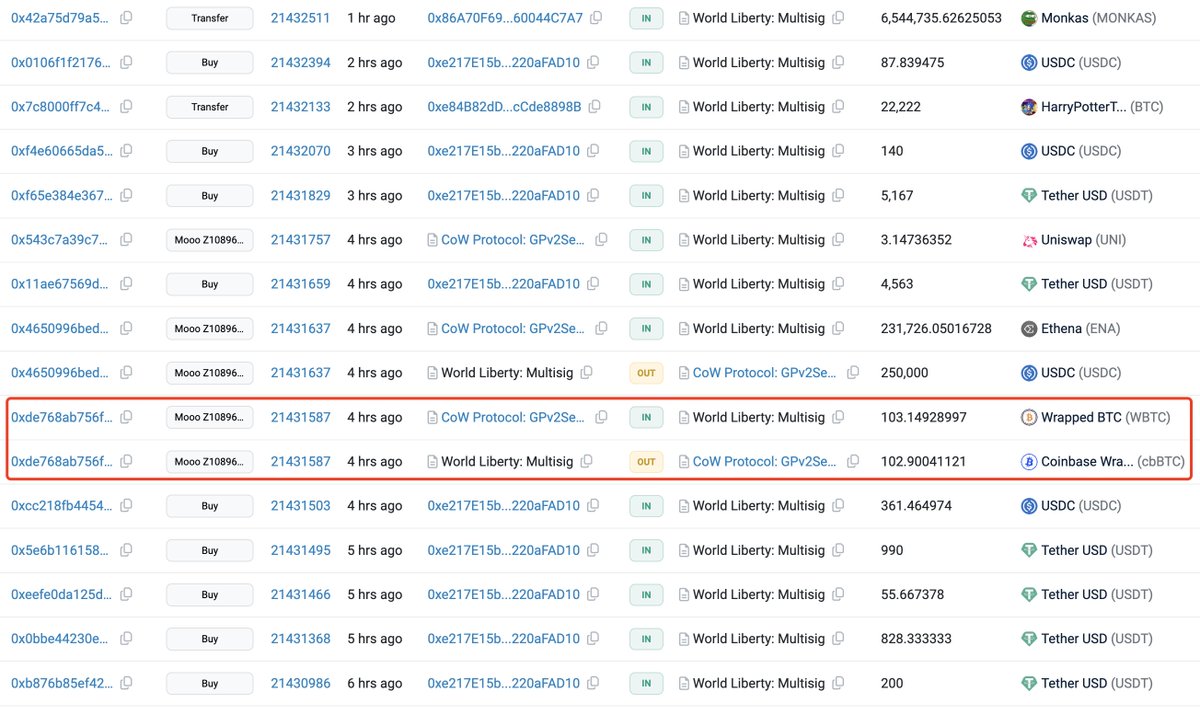1200x715 pixels.
Task: View block 21431503
Action: (x=300, y=506)
